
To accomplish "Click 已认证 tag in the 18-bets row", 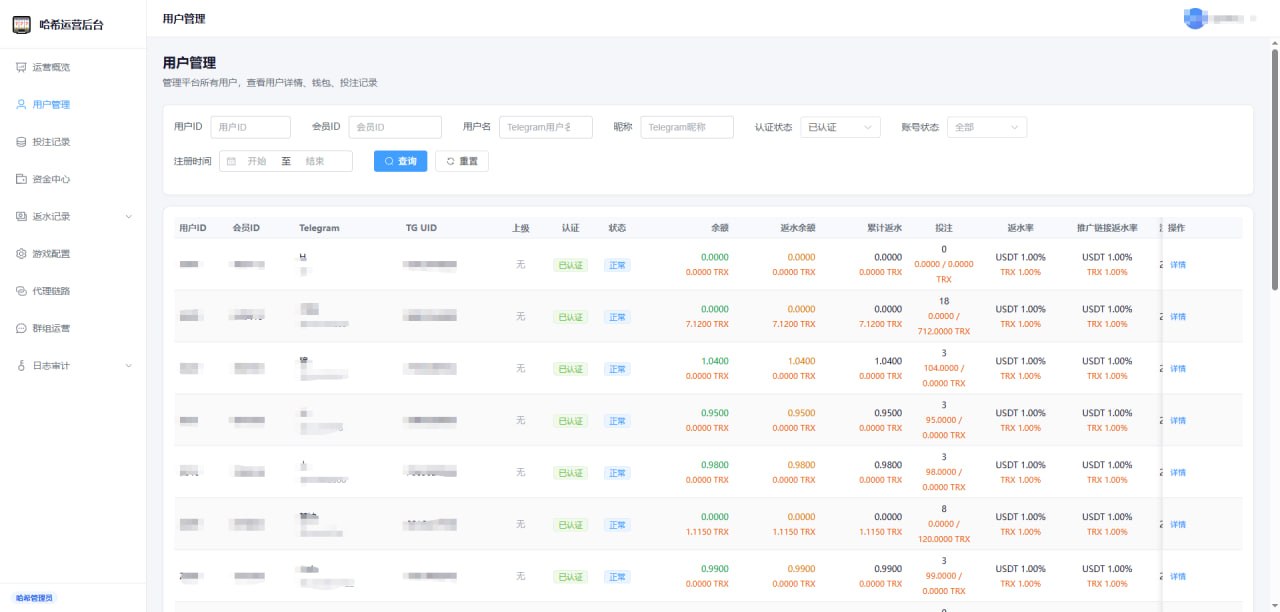I will pyautogui.click(x=571, y=317).
